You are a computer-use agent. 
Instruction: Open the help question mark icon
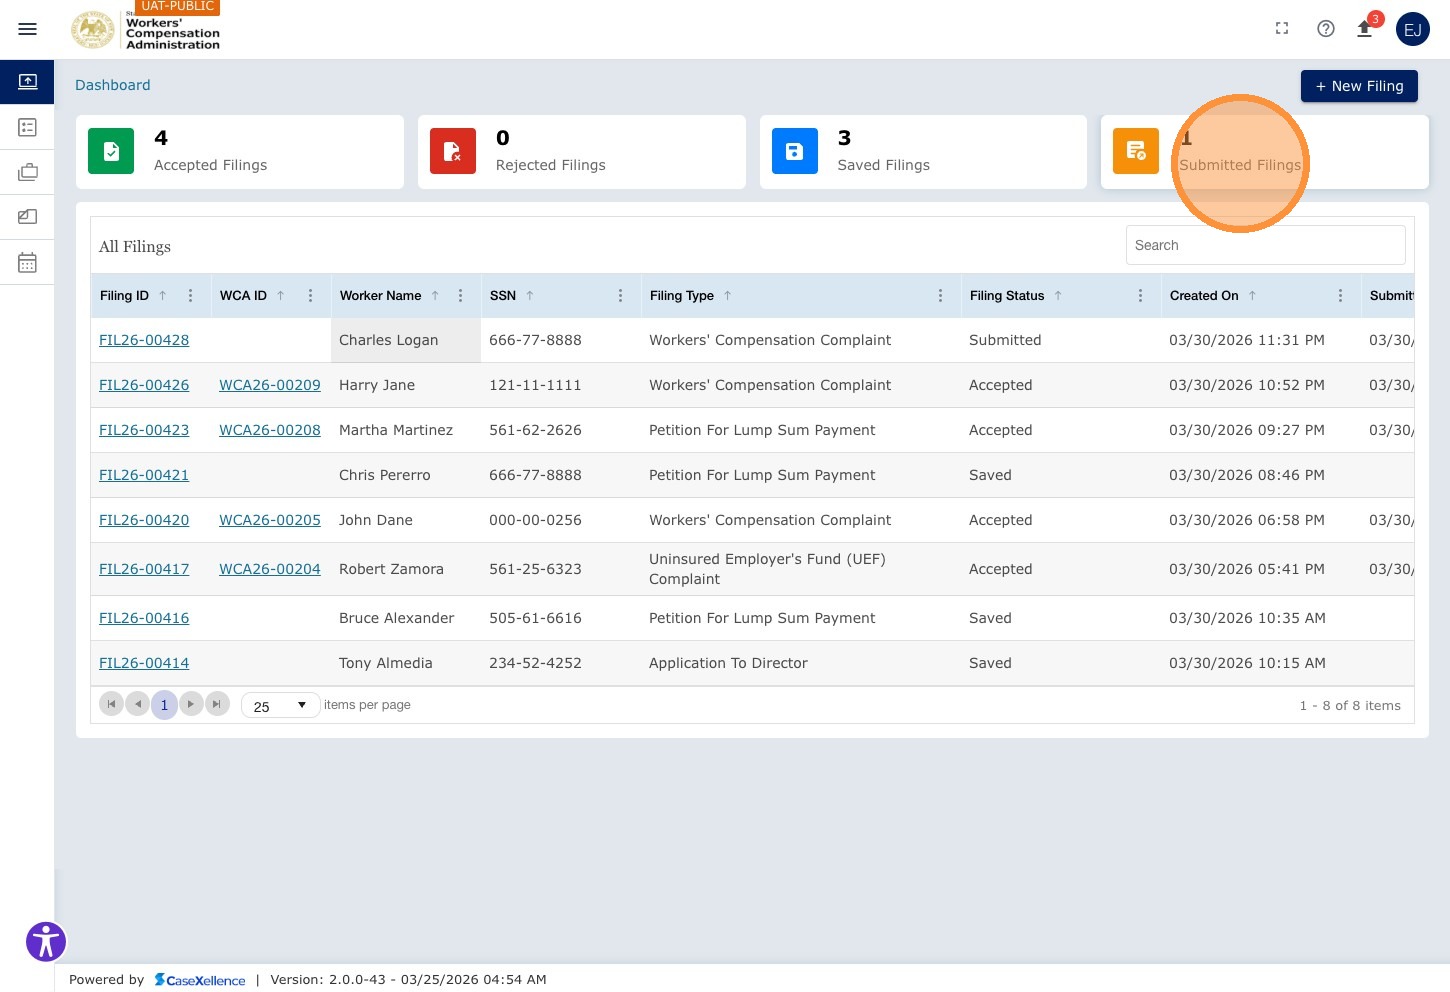tap(1326, 29)
